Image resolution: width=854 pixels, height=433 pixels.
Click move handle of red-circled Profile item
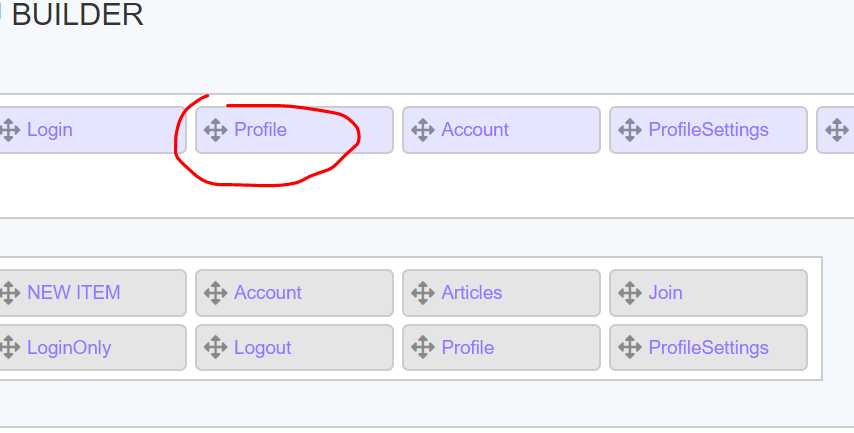(x=215, y=130)
